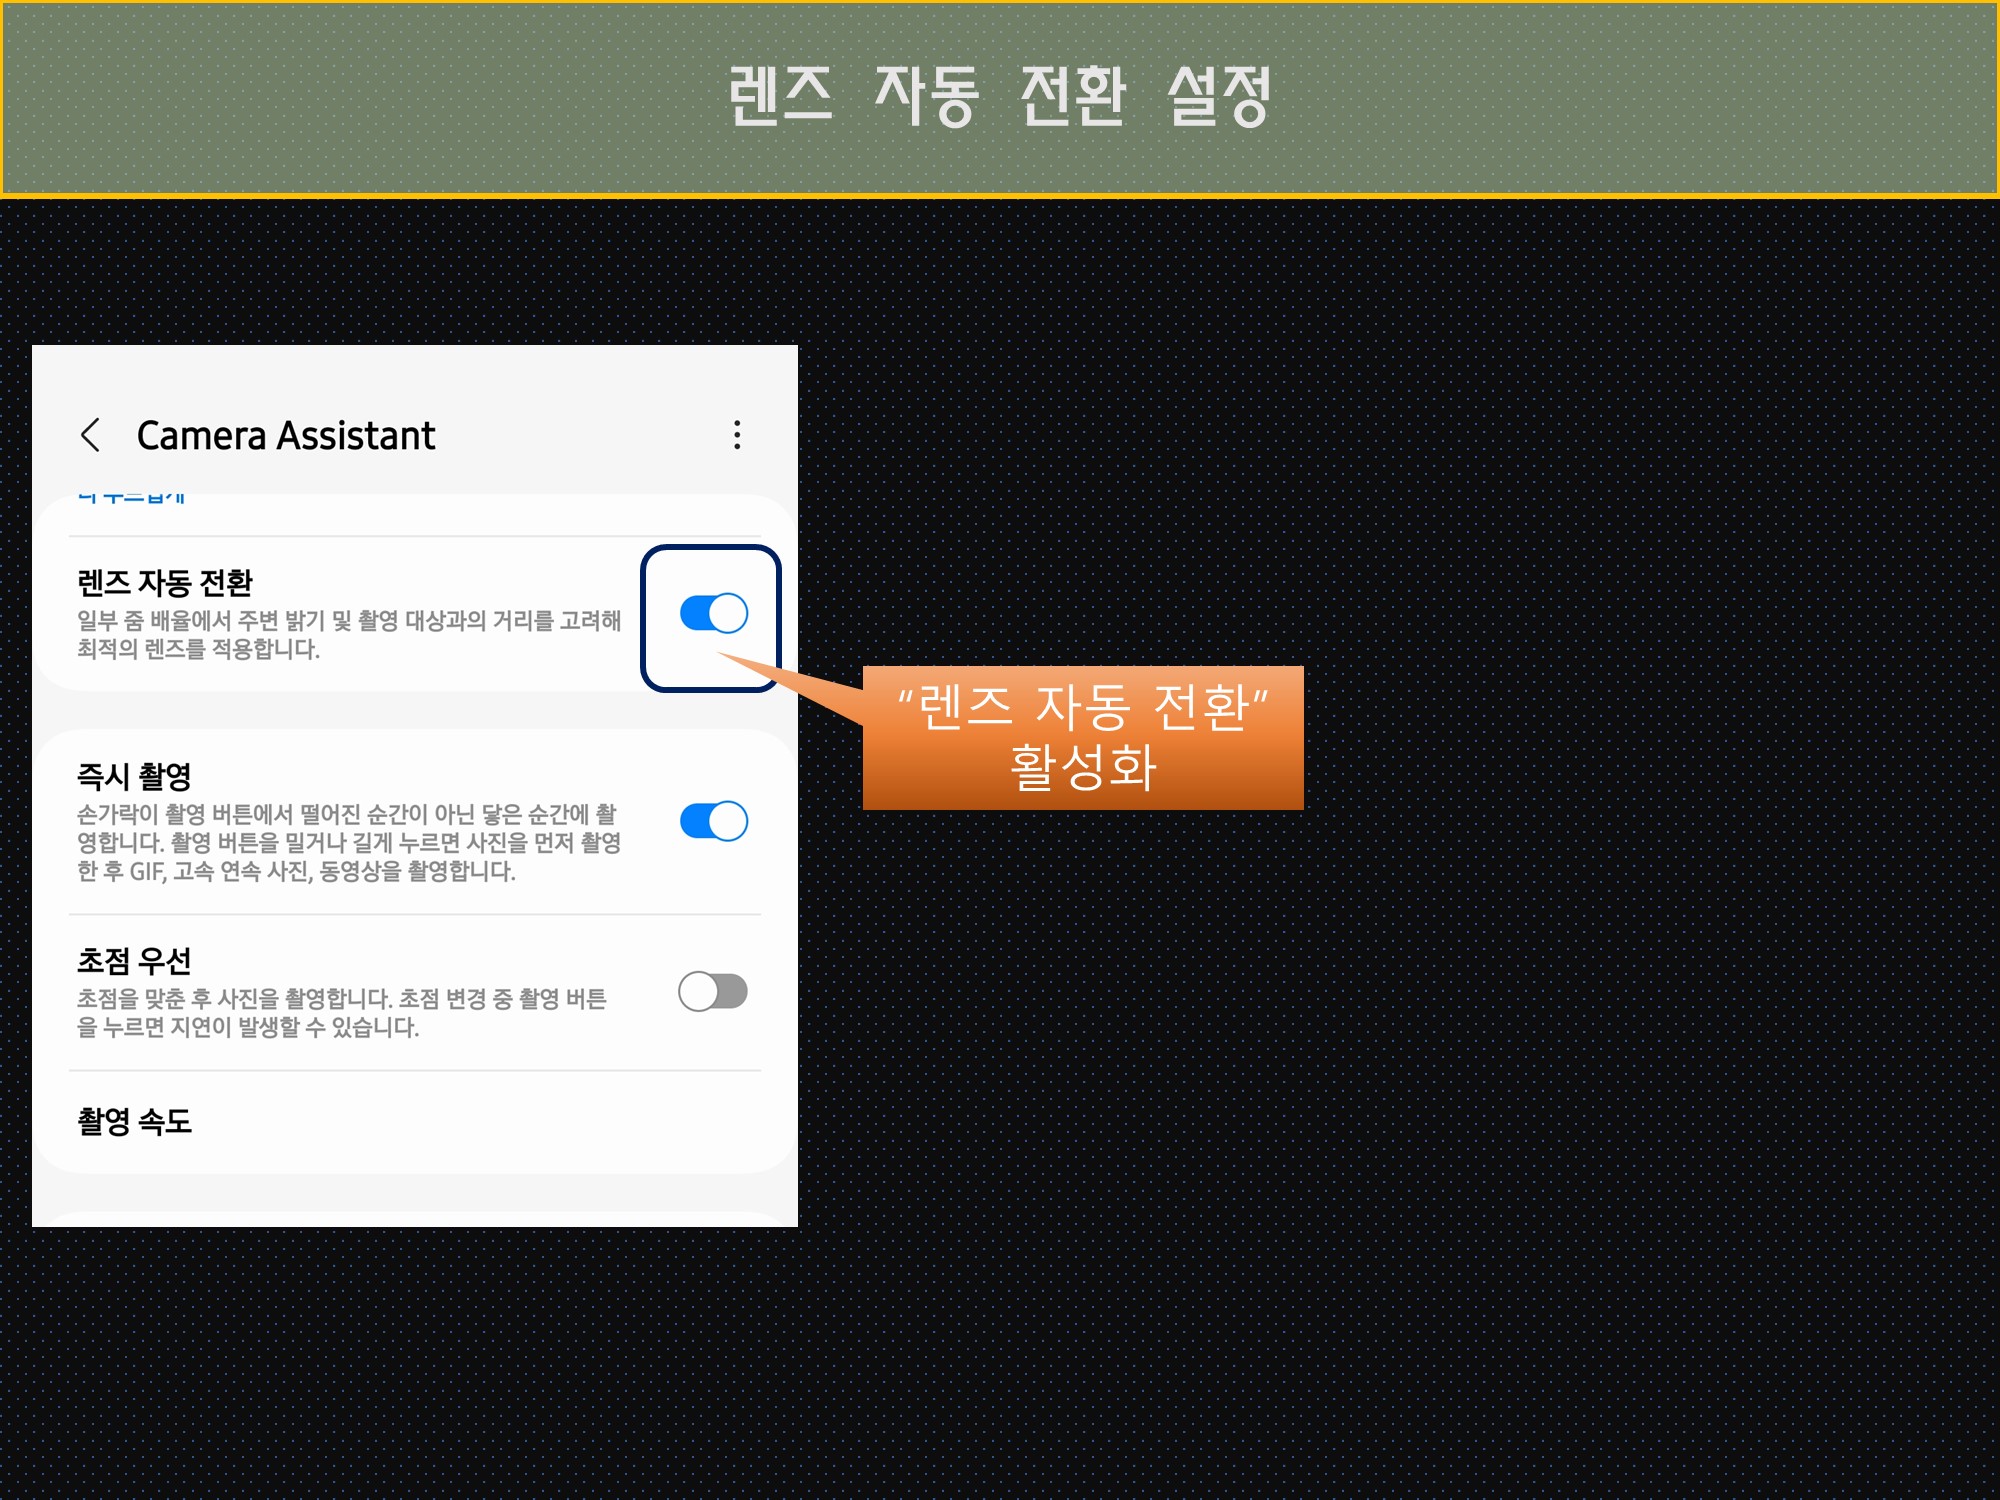Click the Camera Assistant screenshot's bottom card edge

point(414,1218)
